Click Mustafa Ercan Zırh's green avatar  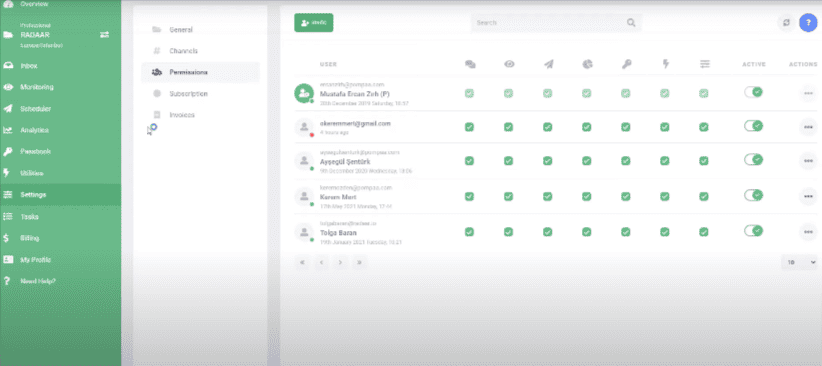point(304,93)
